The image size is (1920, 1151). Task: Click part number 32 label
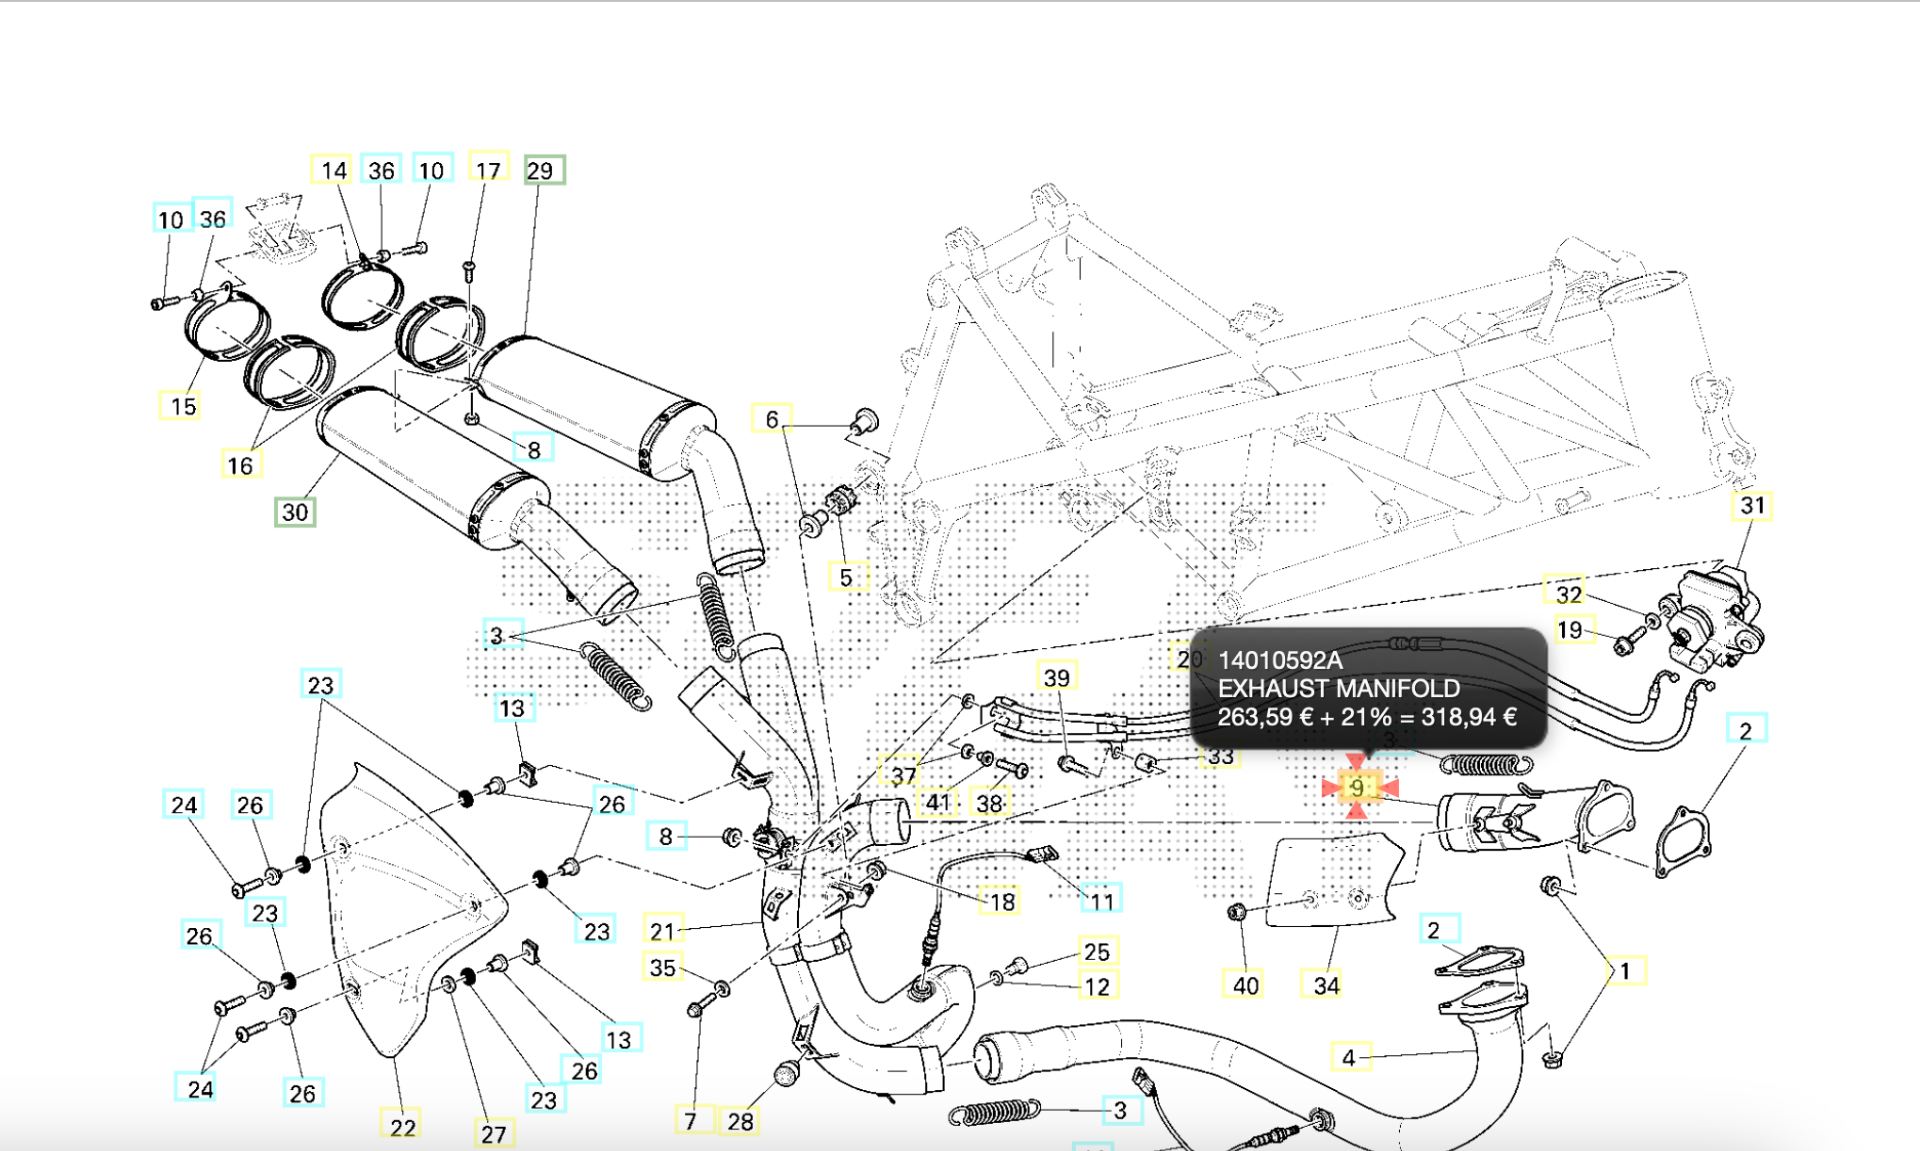pos(1568,593)
